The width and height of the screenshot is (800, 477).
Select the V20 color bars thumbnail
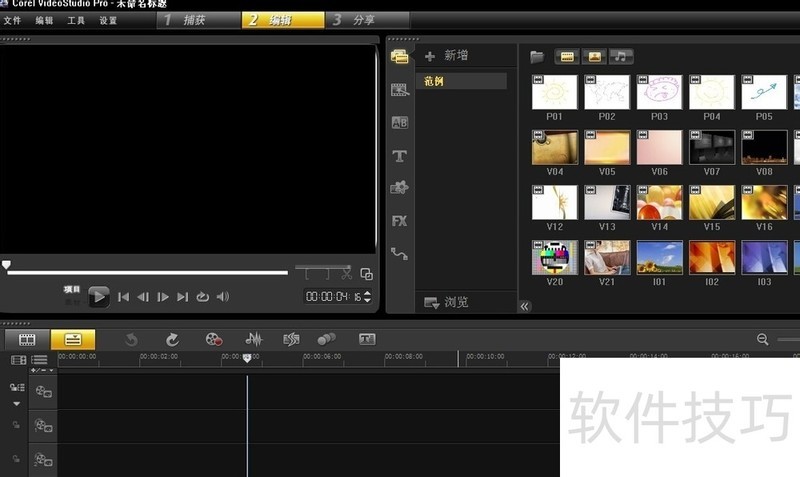point(555,258)
